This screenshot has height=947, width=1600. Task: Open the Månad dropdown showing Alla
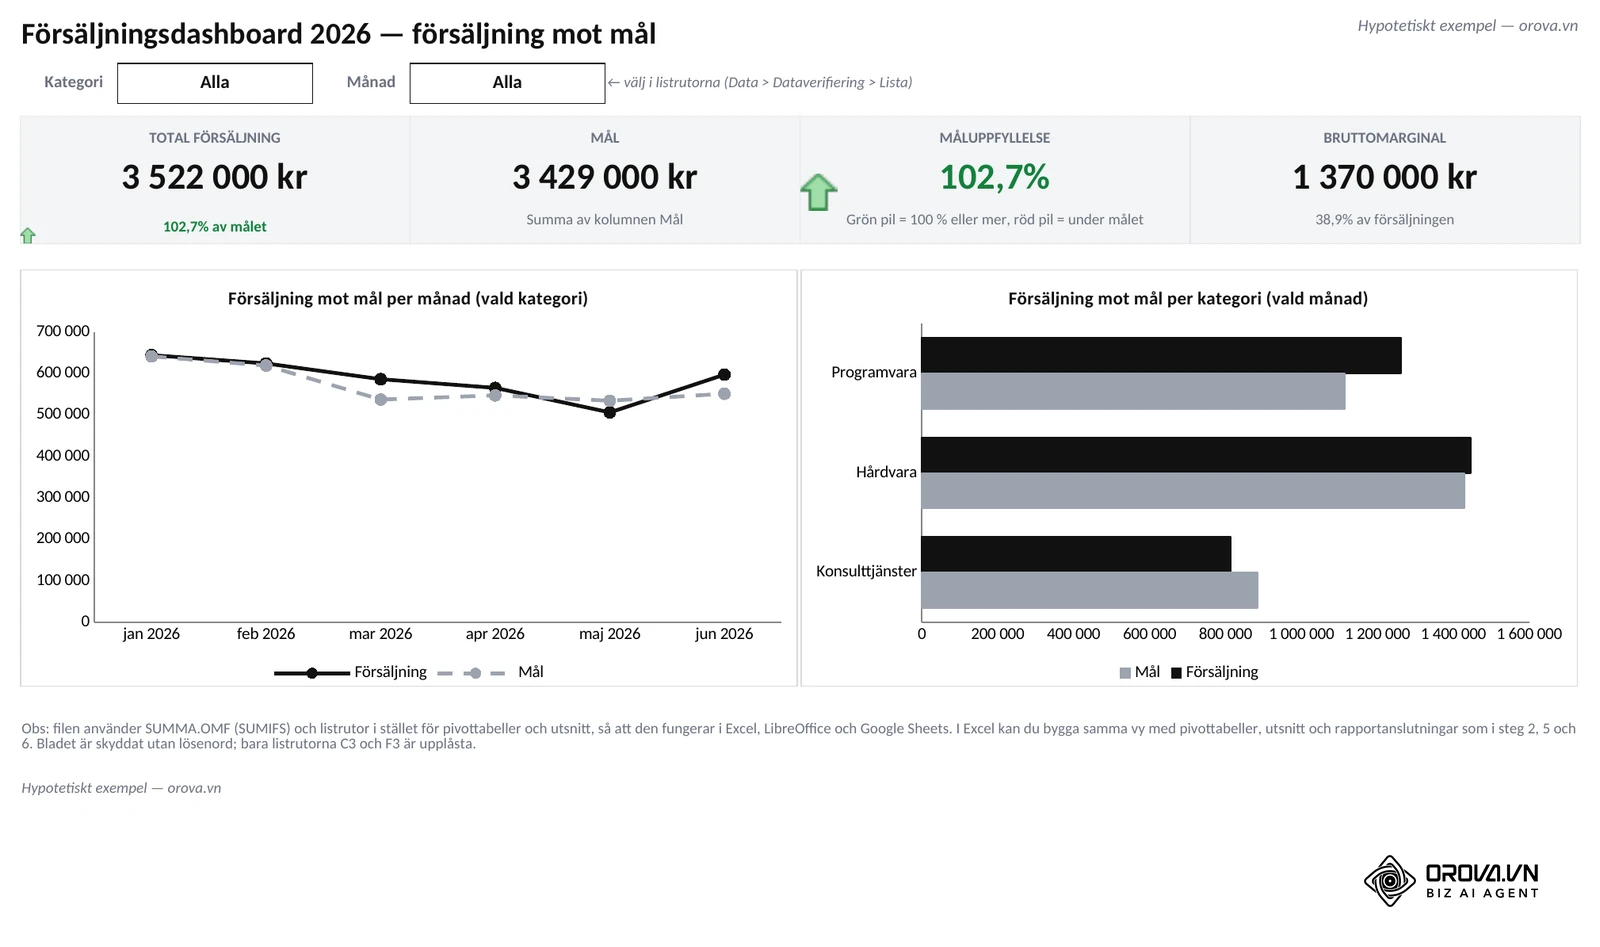(507, 83)
